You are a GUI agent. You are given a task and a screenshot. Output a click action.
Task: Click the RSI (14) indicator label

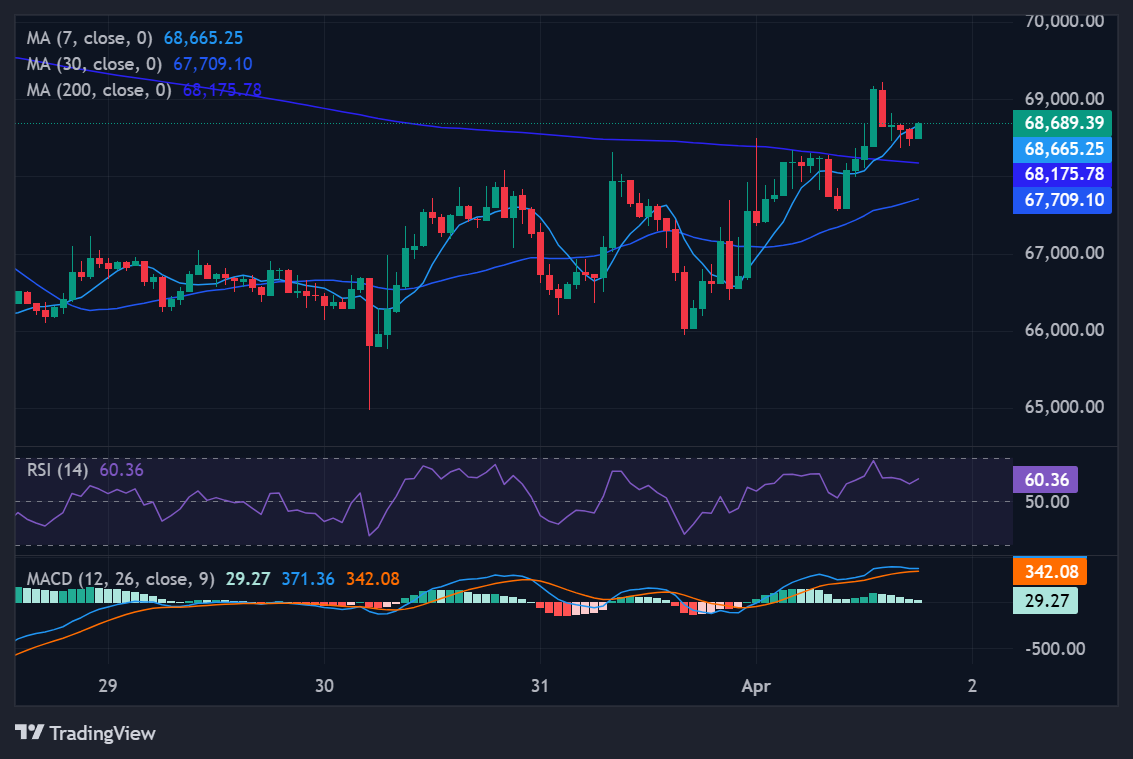coord(57,469)
